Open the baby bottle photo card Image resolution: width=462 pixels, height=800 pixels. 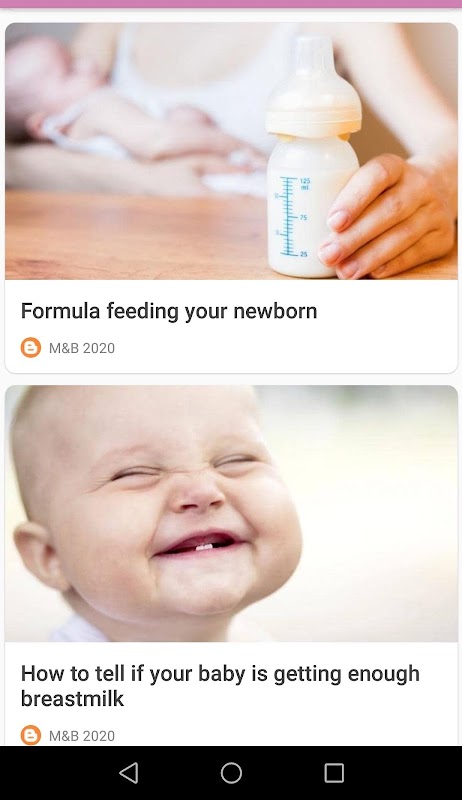click(x=231, y=151)
